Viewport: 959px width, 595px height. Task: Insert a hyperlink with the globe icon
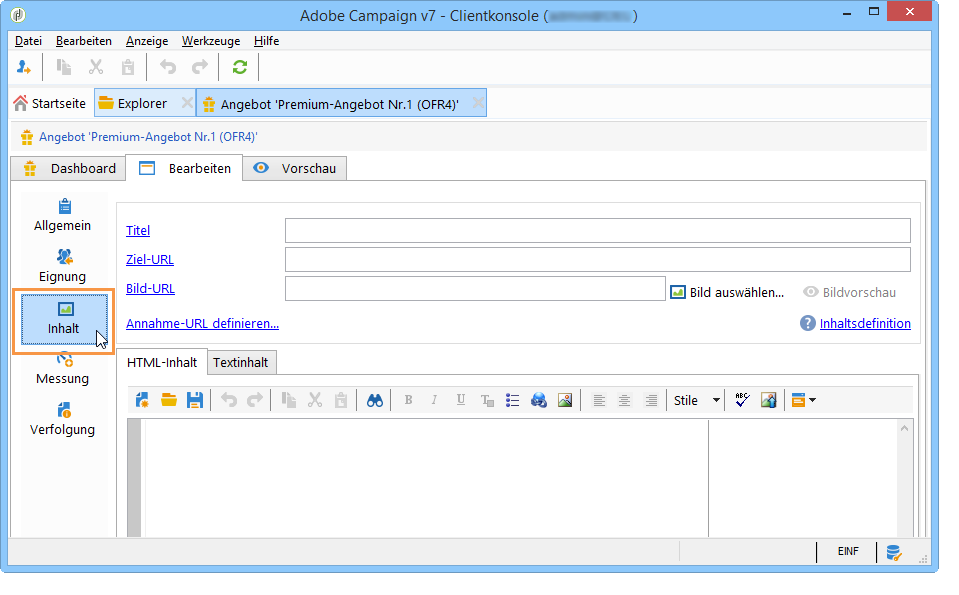tap(539, 401)
